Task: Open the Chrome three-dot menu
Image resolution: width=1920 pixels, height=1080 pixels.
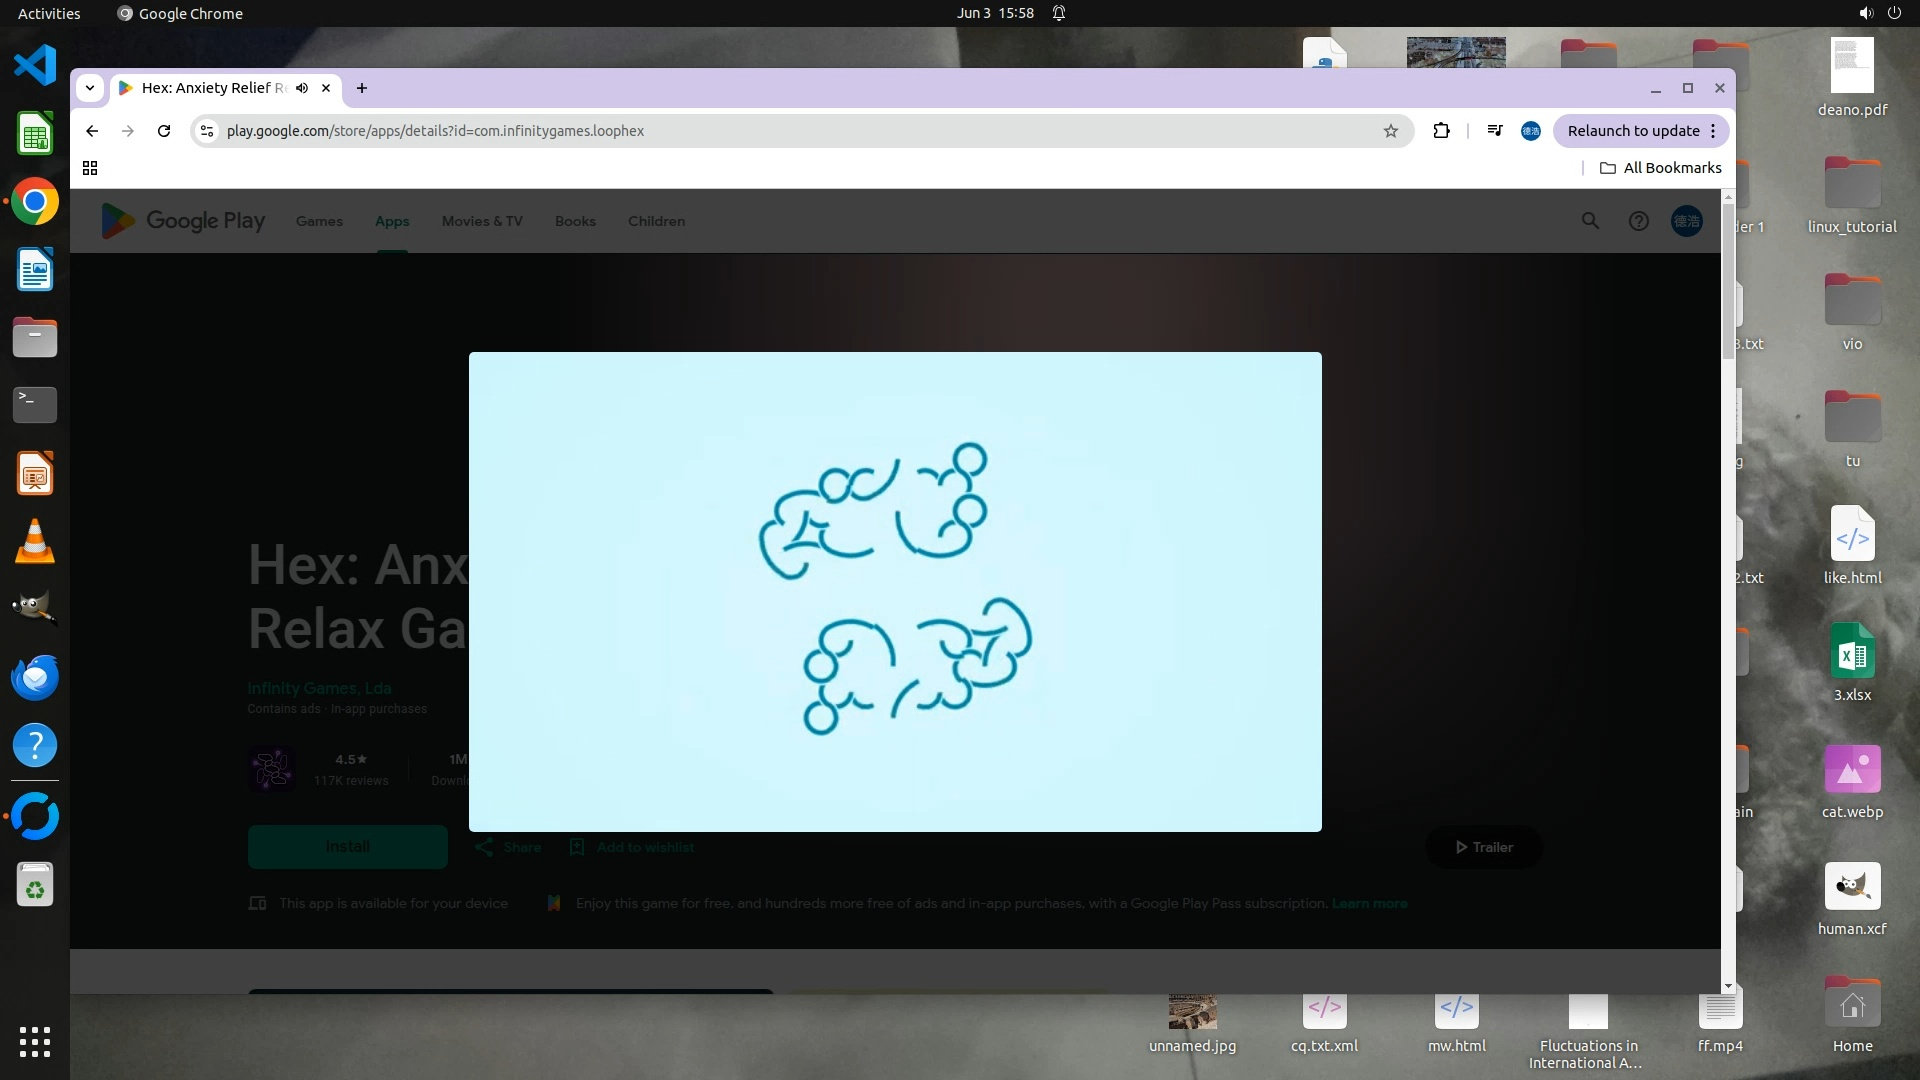Action: point(1713,131)
